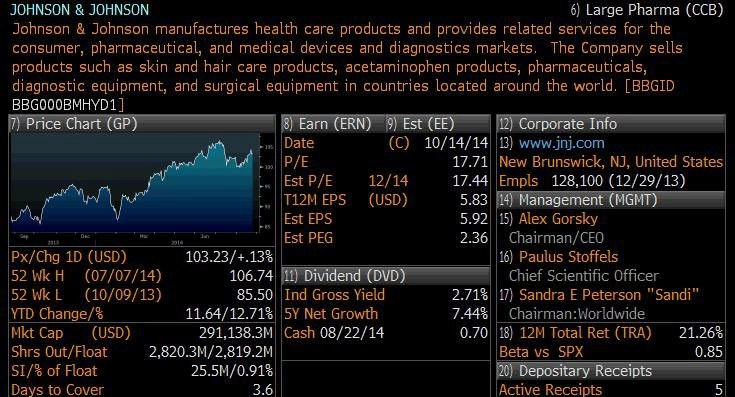The height and width of the screenshot is (397, 735).
Task: Click the Est P/E 12/14 row
Action: [x=386, y=181]
